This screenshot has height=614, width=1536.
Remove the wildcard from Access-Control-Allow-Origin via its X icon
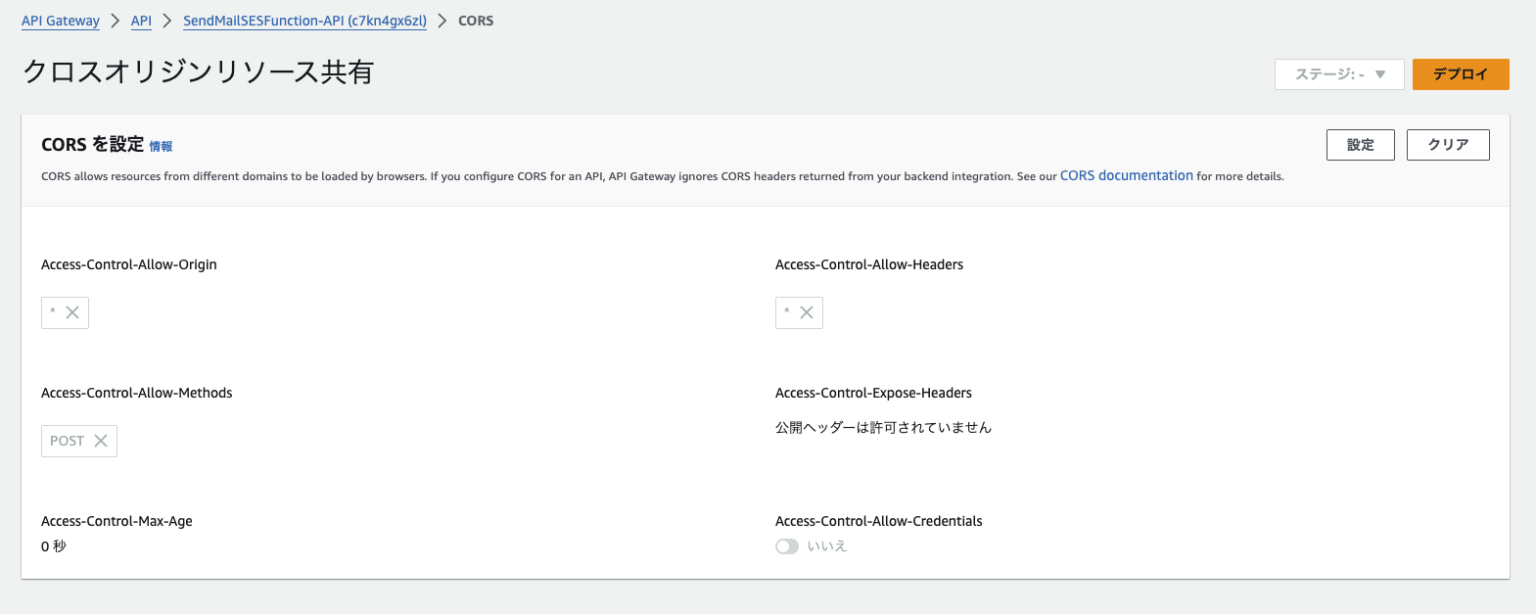point(74,312)
